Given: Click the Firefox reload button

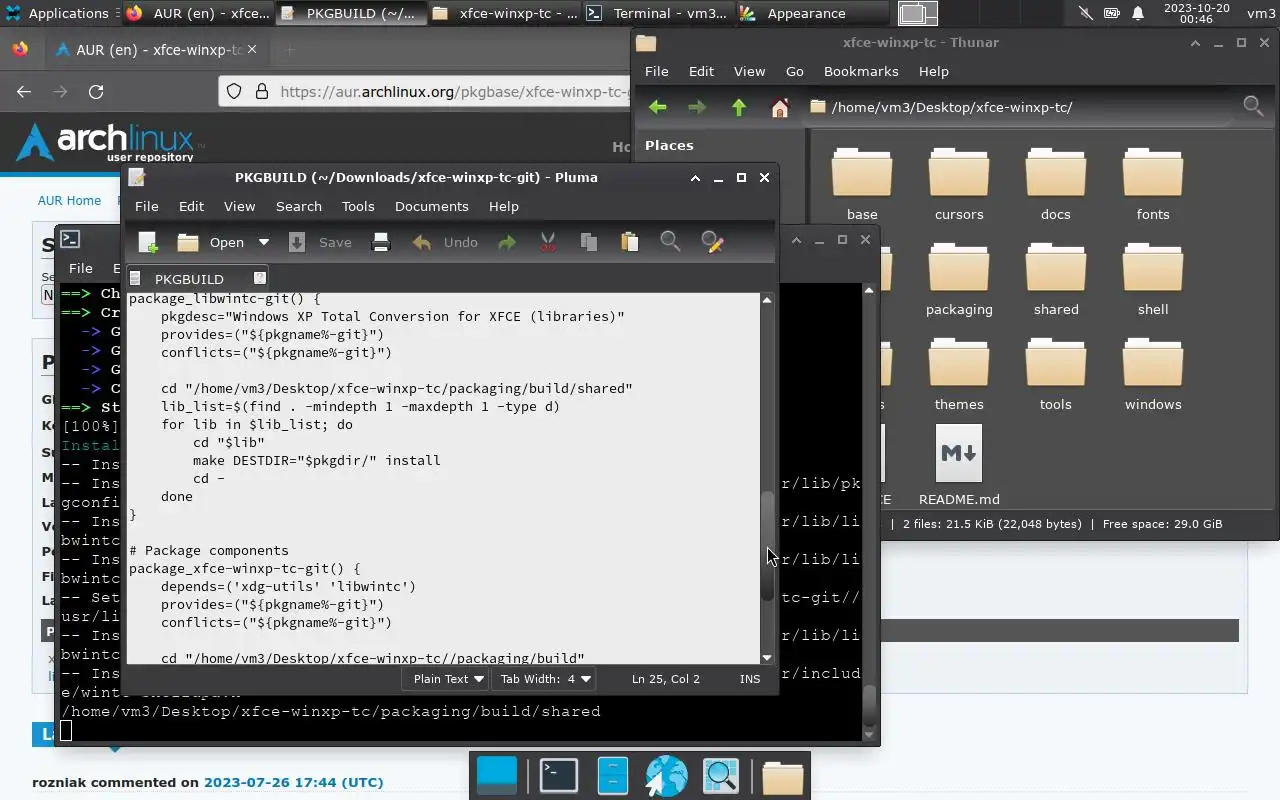Looking at the screenshot, I should [x=96, y=91].
